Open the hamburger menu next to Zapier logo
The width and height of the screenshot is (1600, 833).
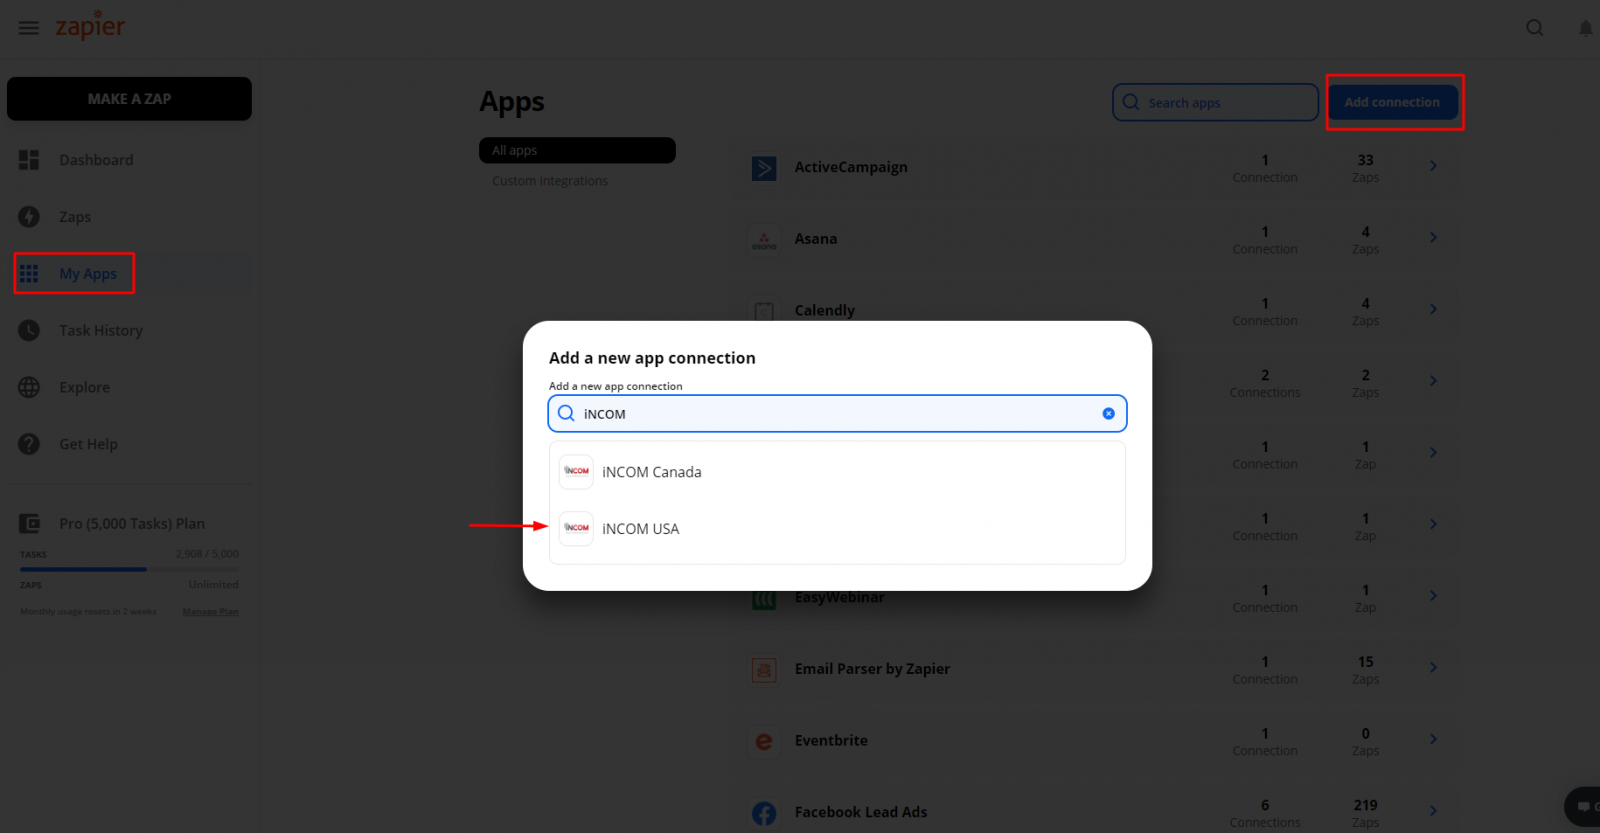(x=29, y=28)
